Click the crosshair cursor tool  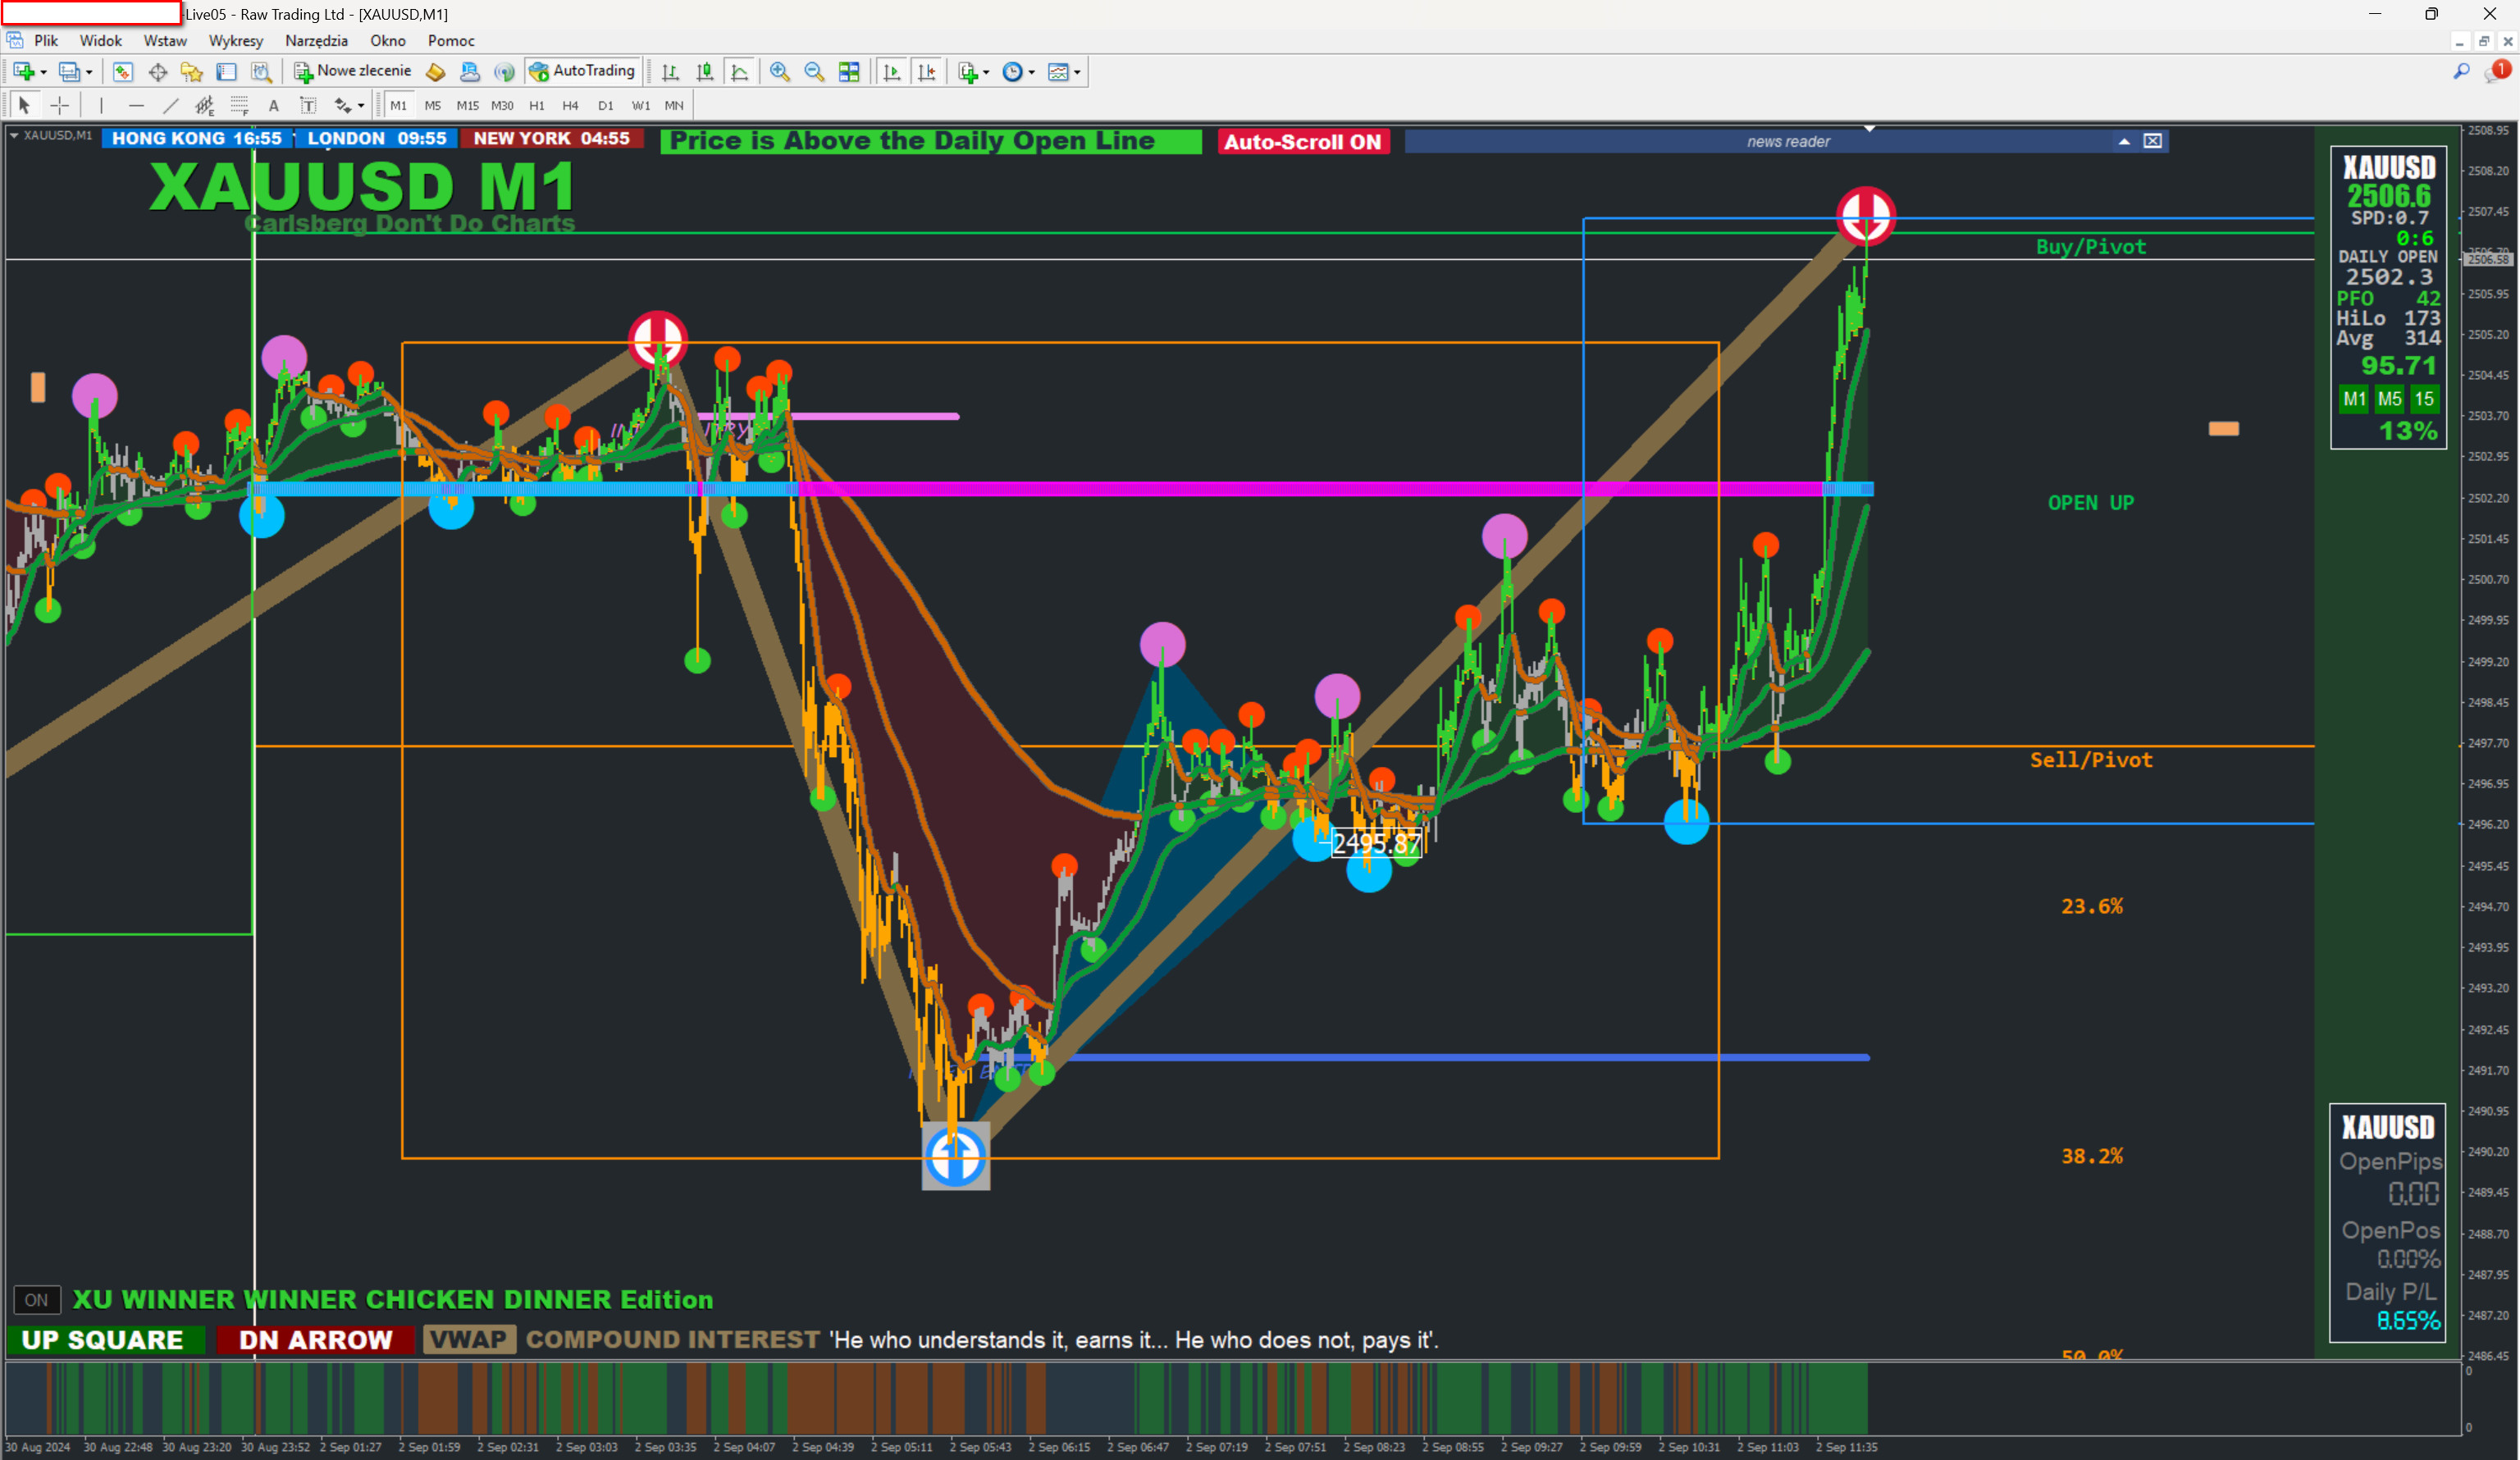[x=60, y=105]
